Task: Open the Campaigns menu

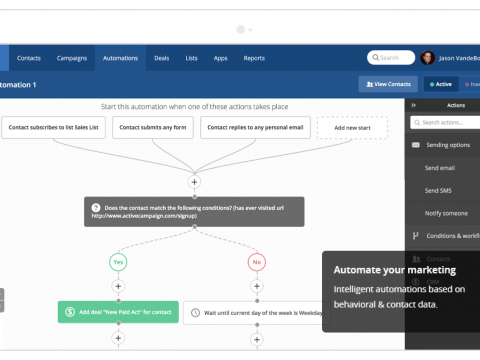Action: pyautogui.click(x=72, y=58)
